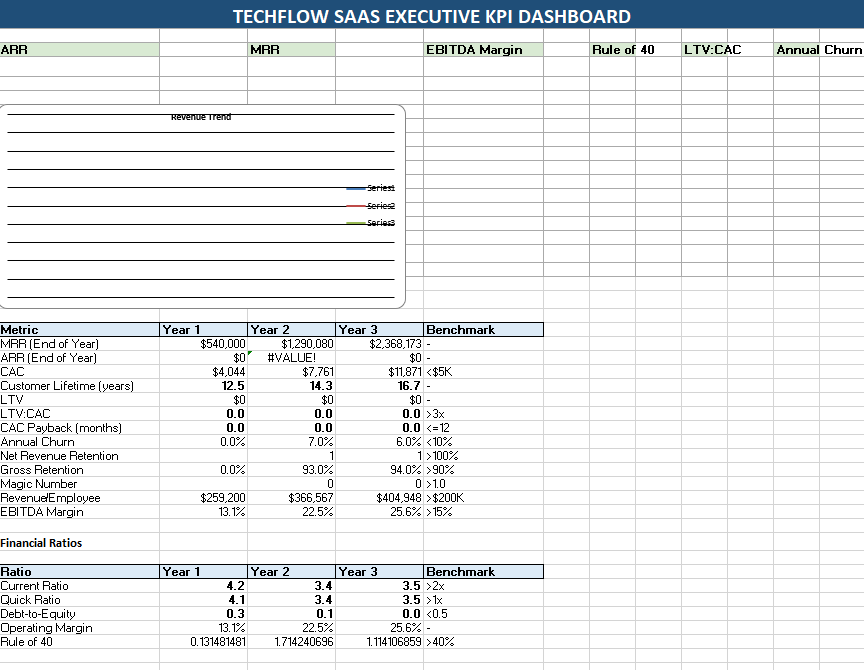Screen dimensions: 864x670
Task: Select the 14.3 customer lifetime cell
Action: (291, 386)
